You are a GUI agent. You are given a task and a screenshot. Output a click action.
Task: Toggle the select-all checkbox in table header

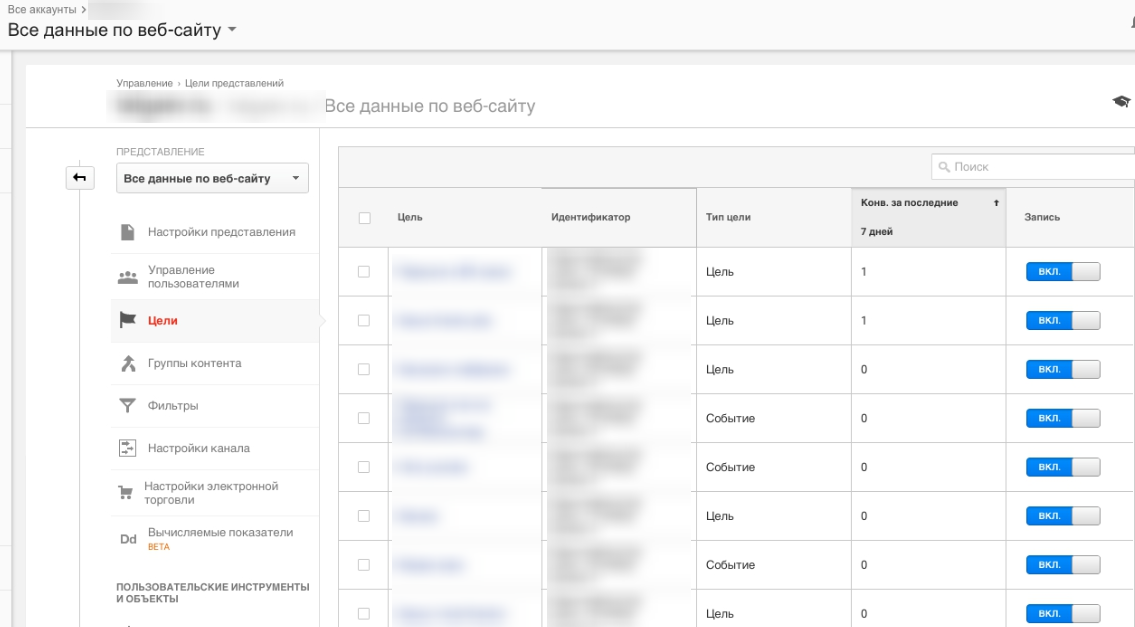pos(364,218)
